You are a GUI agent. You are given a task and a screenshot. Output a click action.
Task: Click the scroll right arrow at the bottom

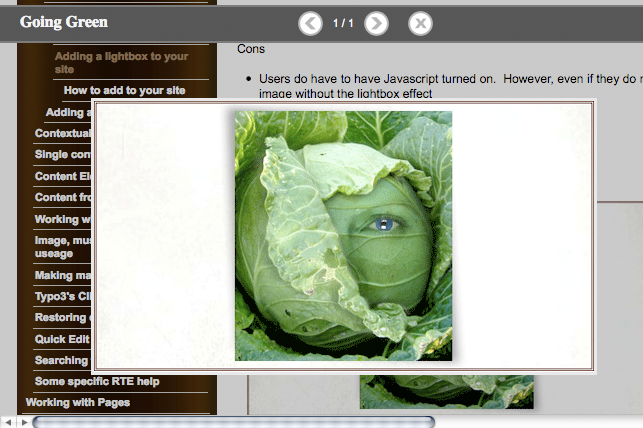24,421
